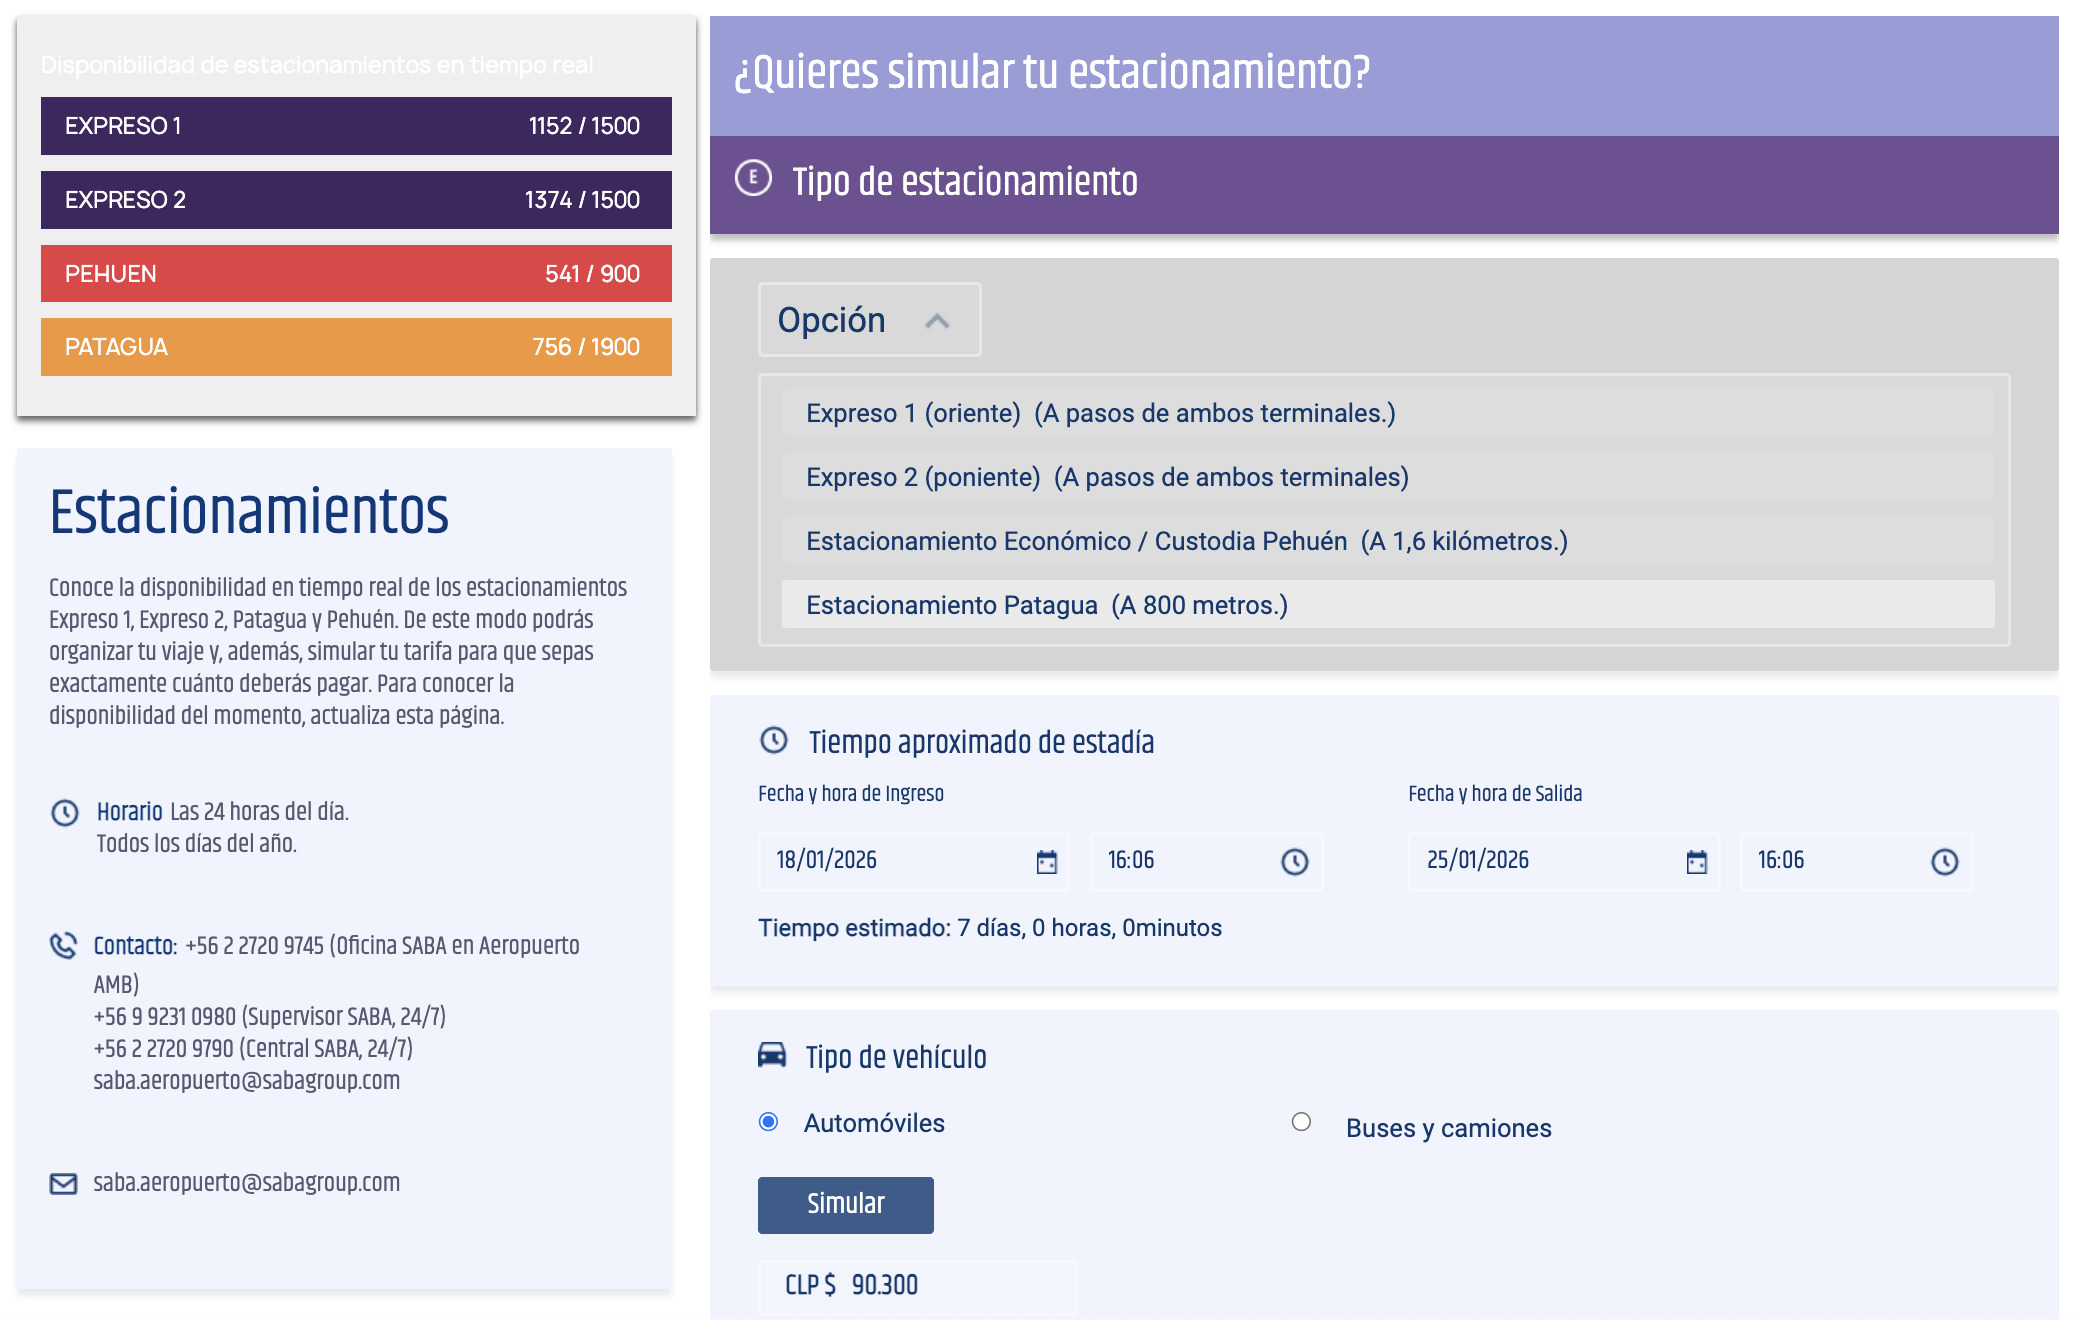Image resolution: width=2078 pixels, height=1320 pixels.
Task: Open the clock icon next to ingreso time
Action: (1295, 860)
